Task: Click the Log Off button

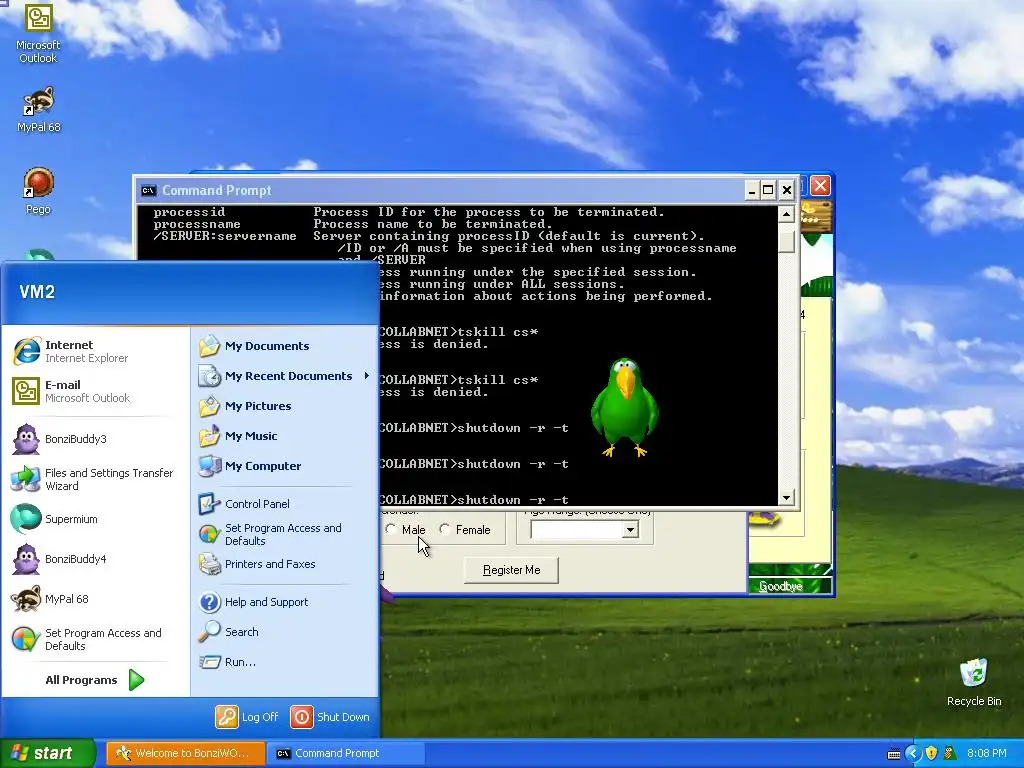Action: point(248,717)
